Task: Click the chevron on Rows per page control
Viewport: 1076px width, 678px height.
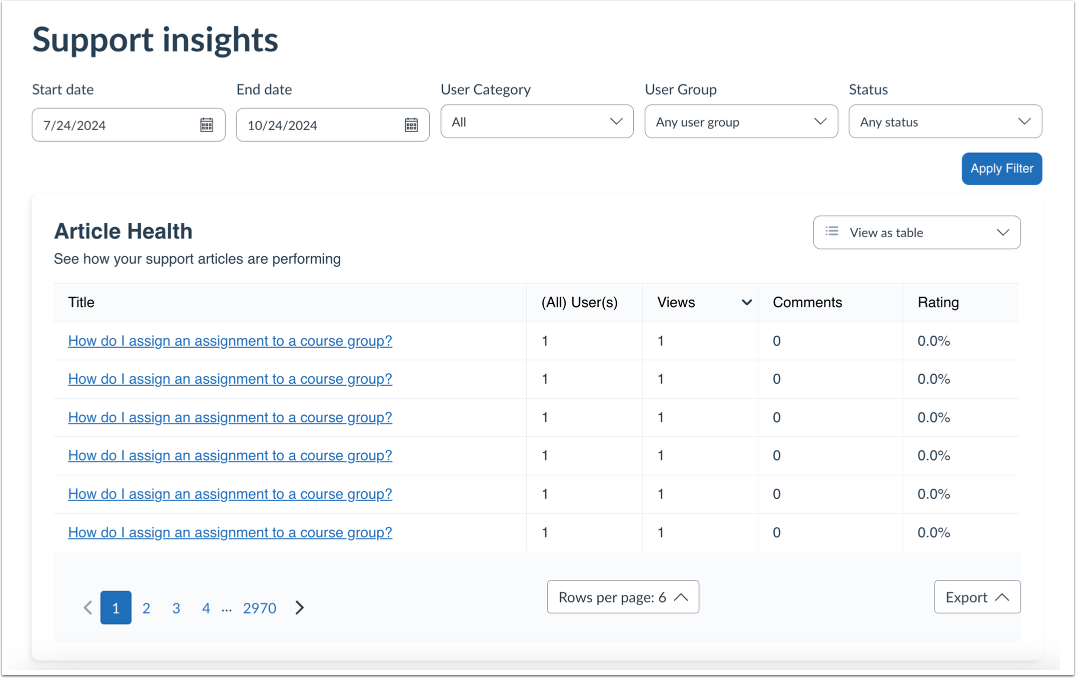Action: click(x=682, y=597)
